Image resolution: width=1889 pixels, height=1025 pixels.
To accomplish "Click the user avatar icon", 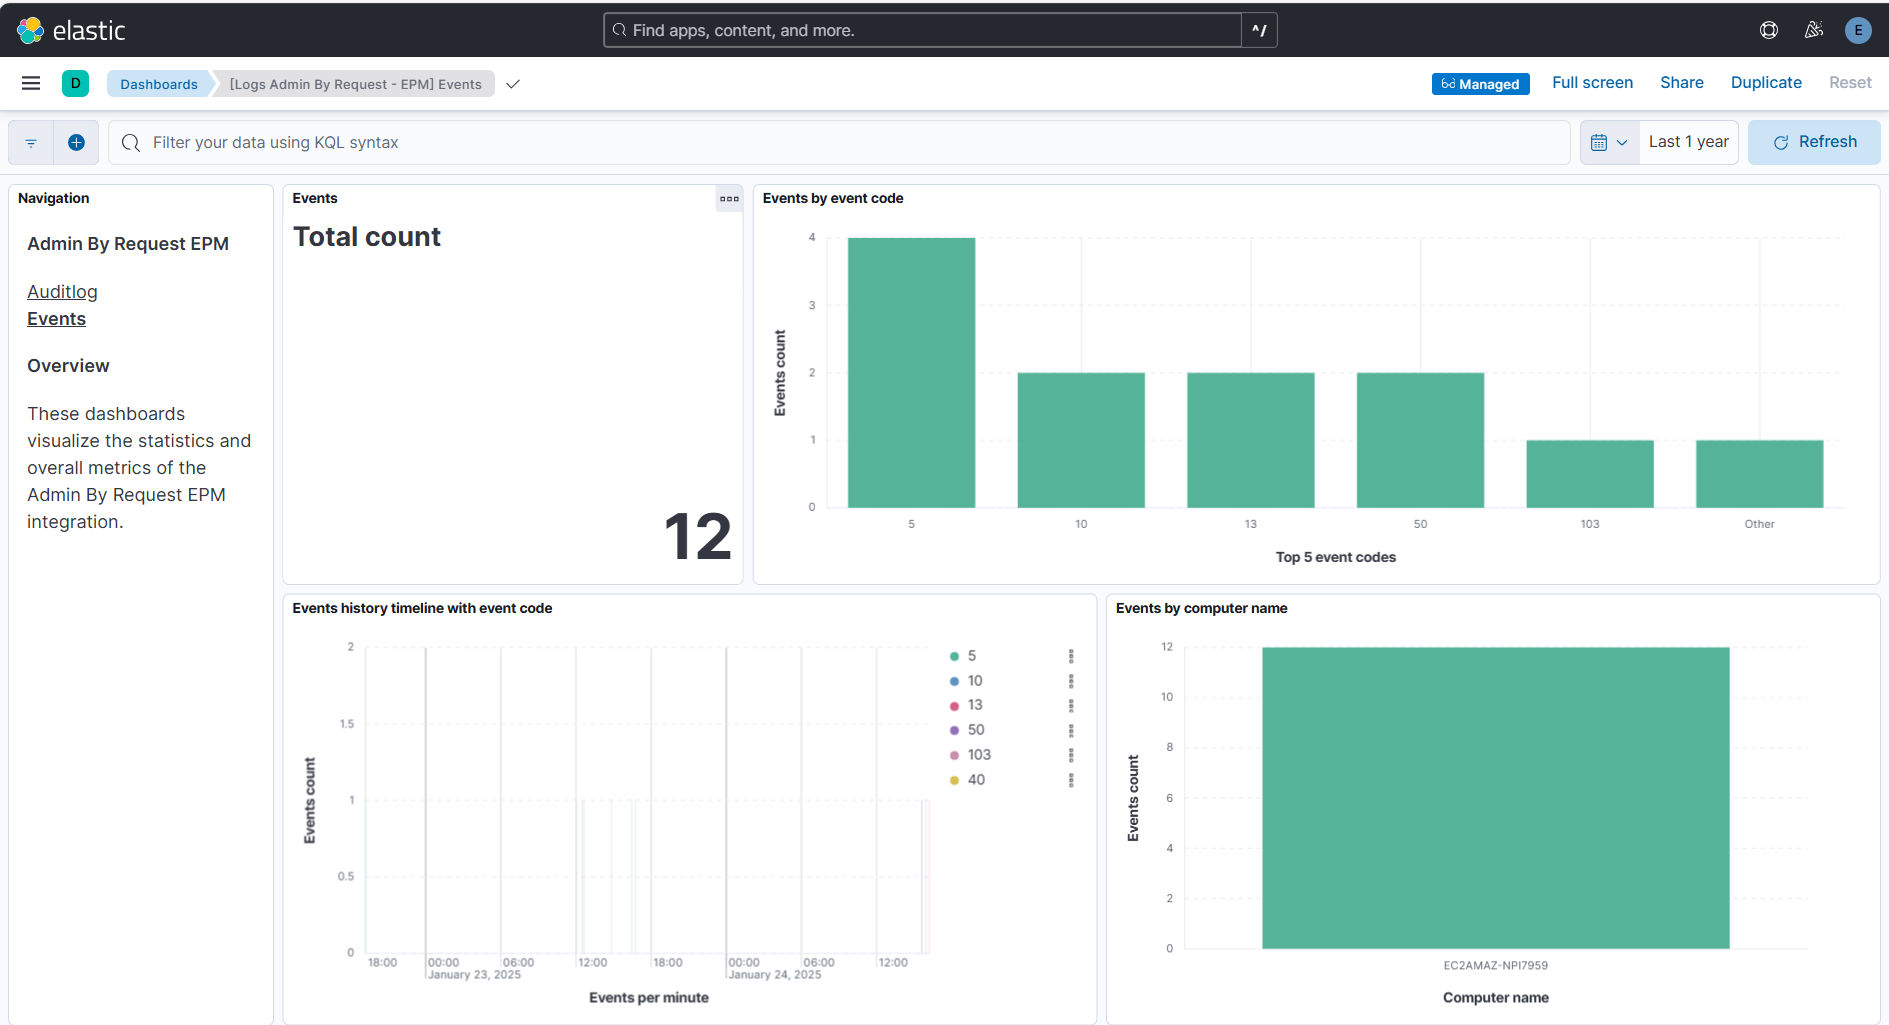I will [x=1858, y=30].
